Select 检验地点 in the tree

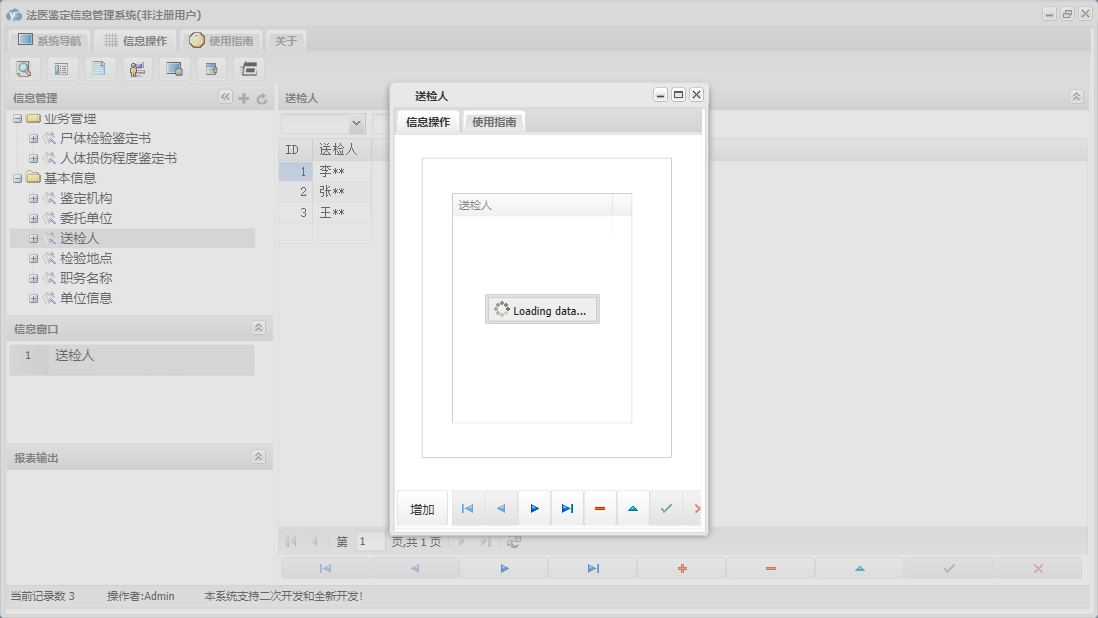(x=86, y=258)
